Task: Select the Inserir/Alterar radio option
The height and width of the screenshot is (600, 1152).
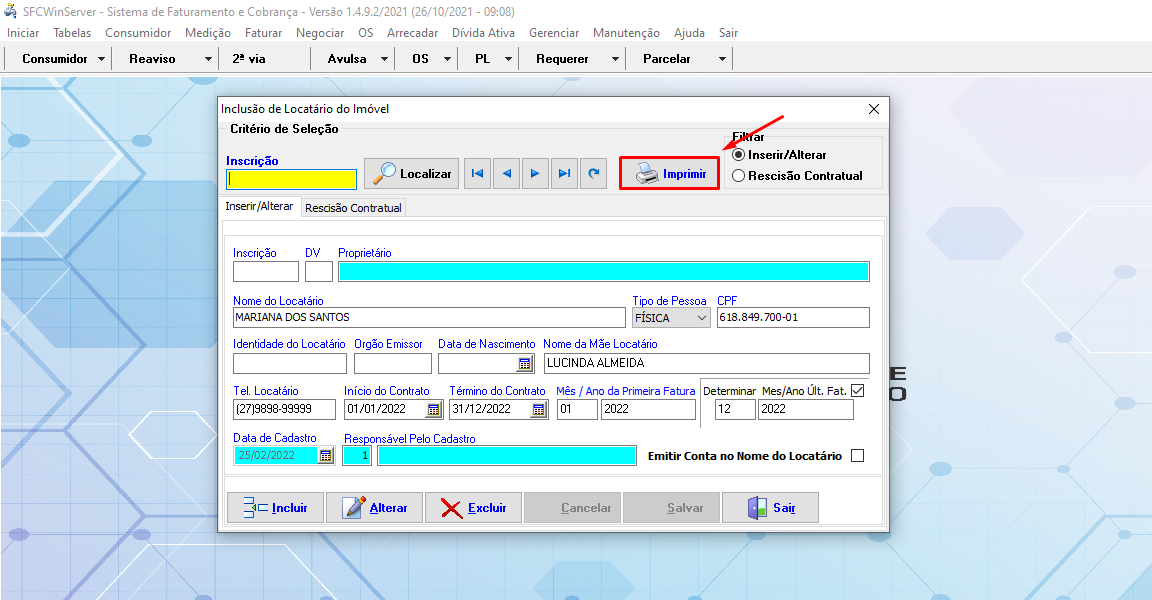Action: tap(739, 155)
